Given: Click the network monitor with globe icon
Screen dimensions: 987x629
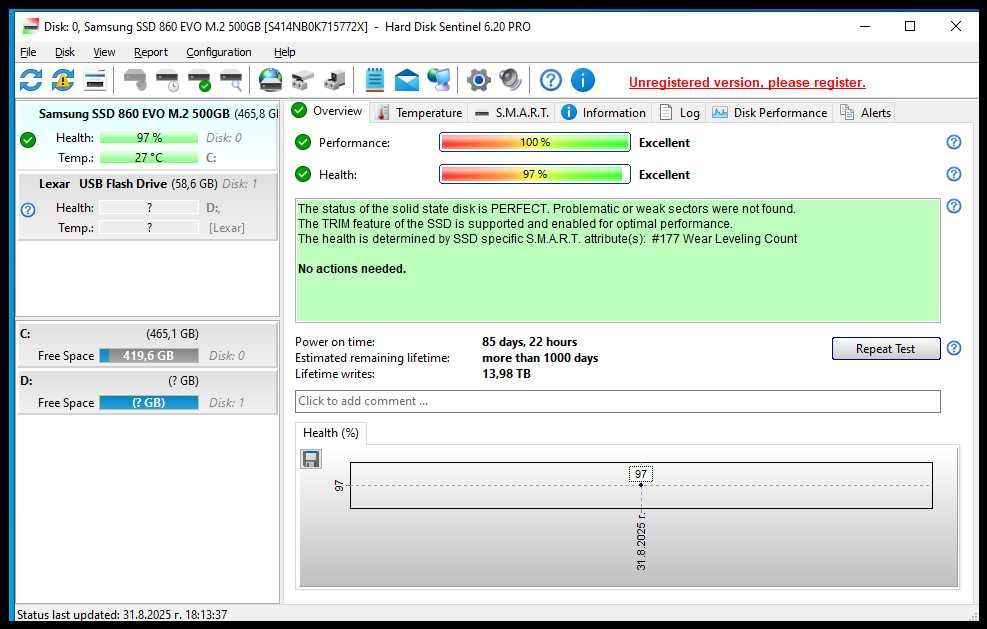Looking at the screenshot, I should [x=439, y=81].
